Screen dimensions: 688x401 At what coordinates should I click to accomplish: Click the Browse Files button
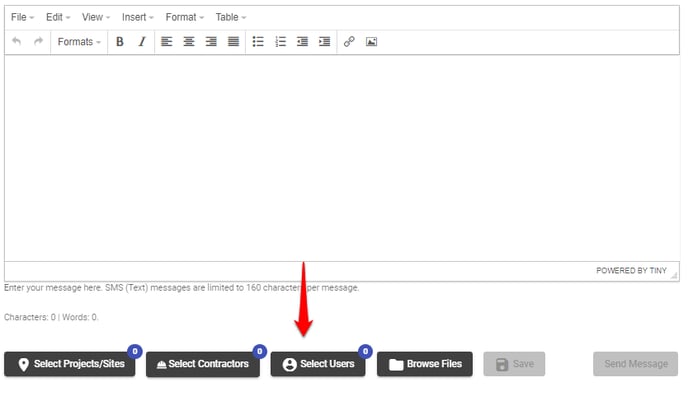425,364
